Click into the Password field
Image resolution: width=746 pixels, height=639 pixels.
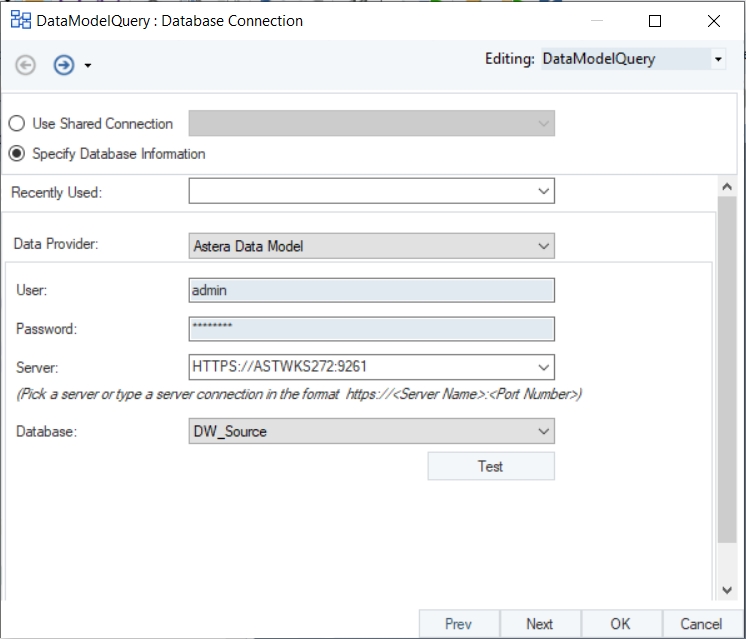pos(371,329)
